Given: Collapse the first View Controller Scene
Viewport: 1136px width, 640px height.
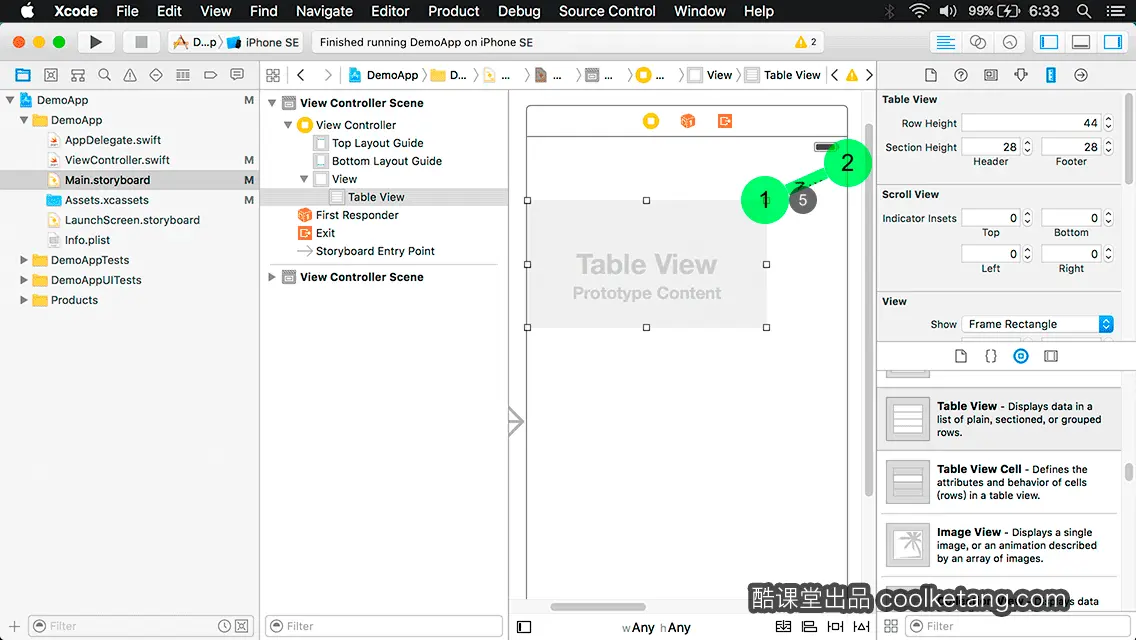Looking at the screenshot, I should point(272,103).
